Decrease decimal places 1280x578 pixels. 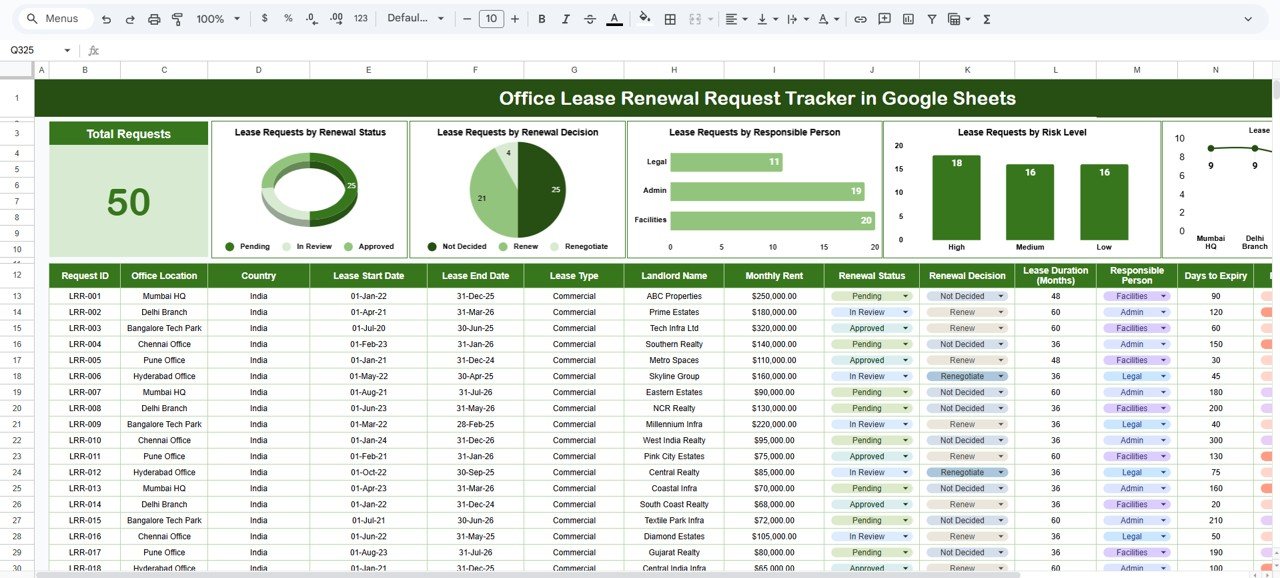click(x=310, y=18)
